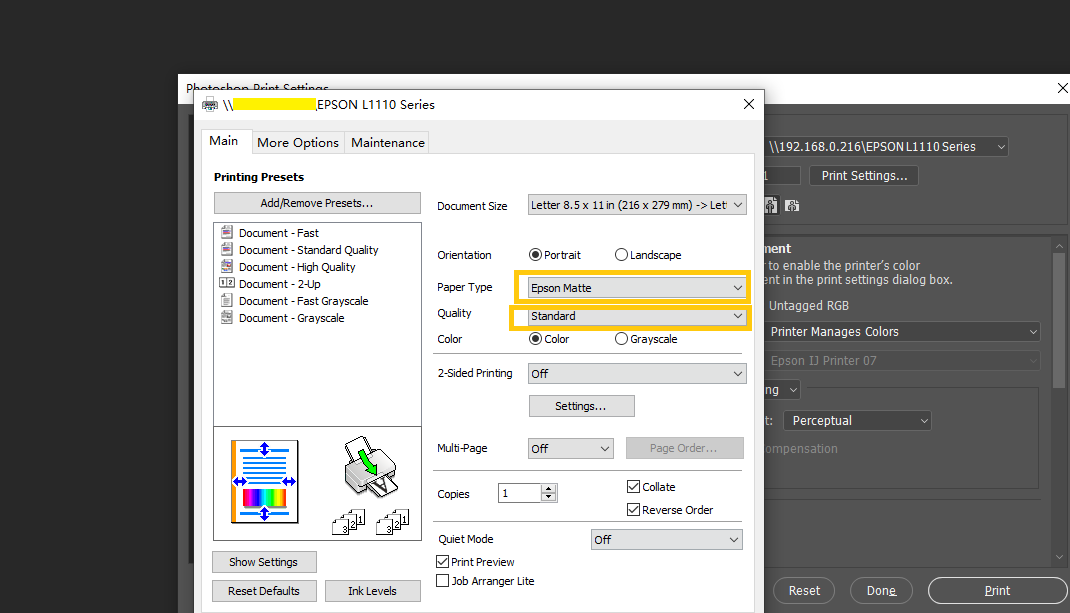This screenshot has width=1070, height=613.
Task: Expand the Printer Manages Colors dropdown
Action: click(x=901, y=332)
